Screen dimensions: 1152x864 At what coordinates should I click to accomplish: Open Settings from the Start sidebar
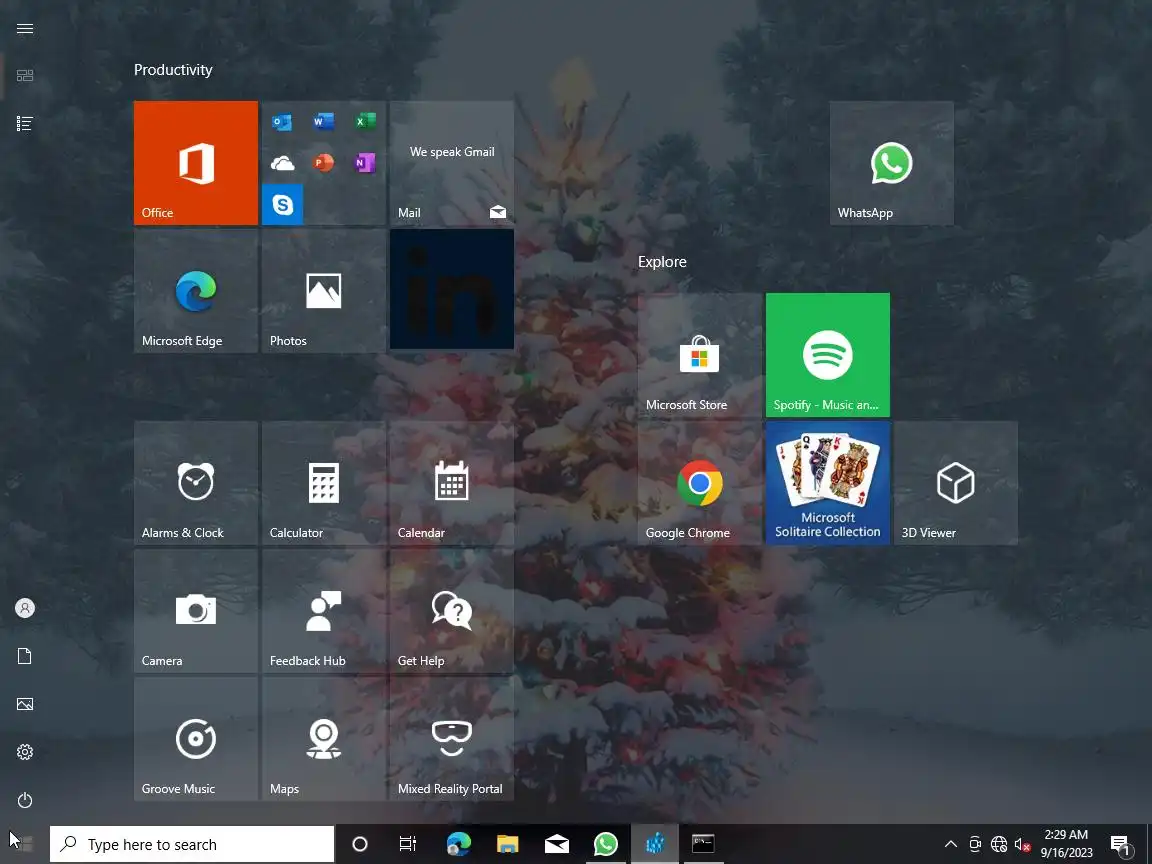point(25,752)
